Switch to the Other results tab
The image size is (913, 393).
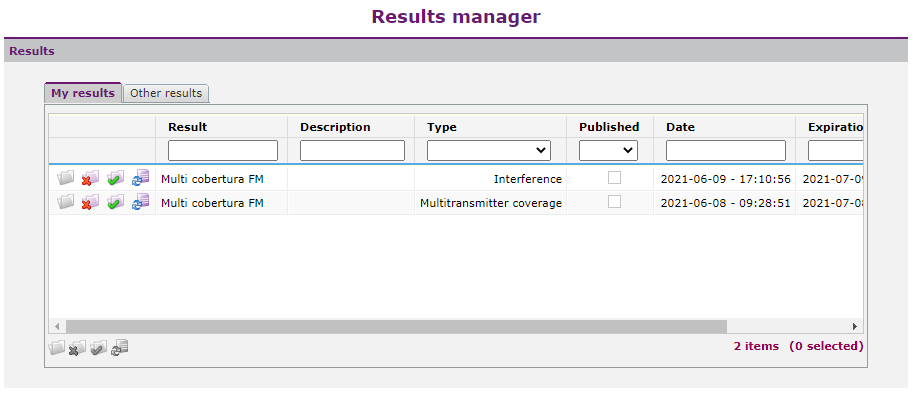(x=166, y=93)
